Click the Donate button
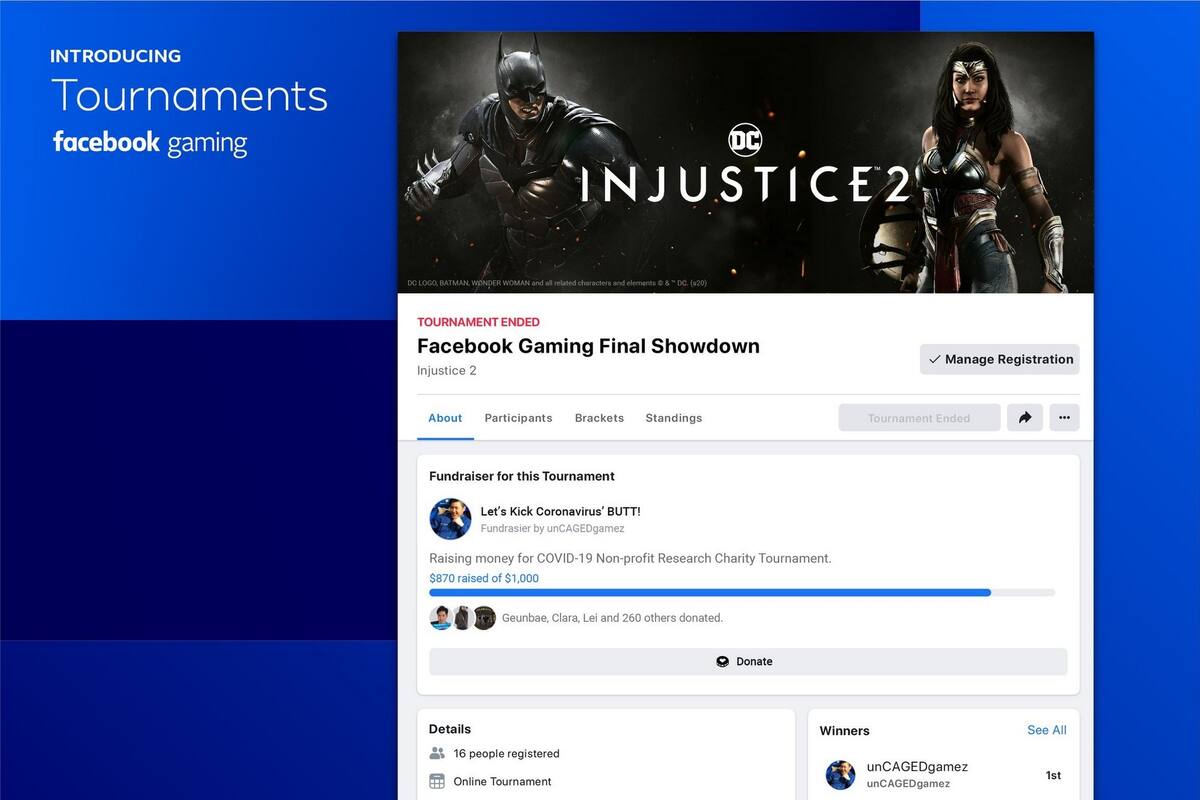1200x800 pixels. (x=748, y=661)
